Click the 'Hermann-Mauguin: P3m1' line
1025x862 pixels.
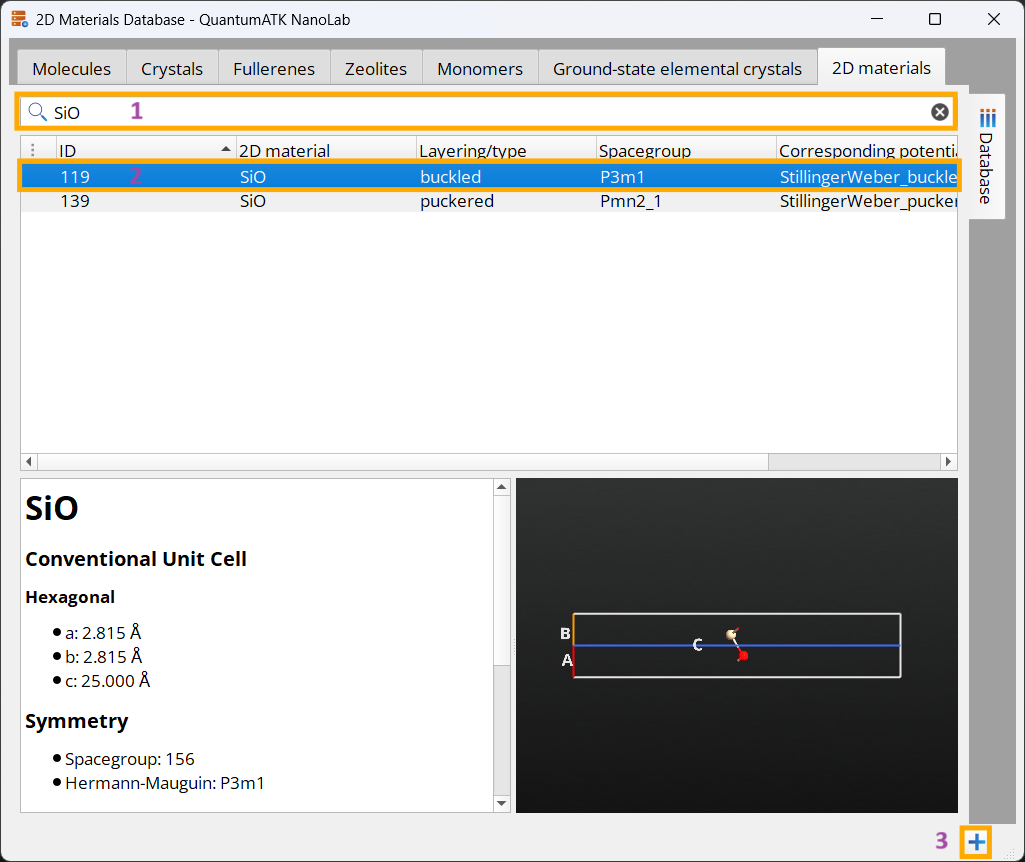click(x=165, y=783)
